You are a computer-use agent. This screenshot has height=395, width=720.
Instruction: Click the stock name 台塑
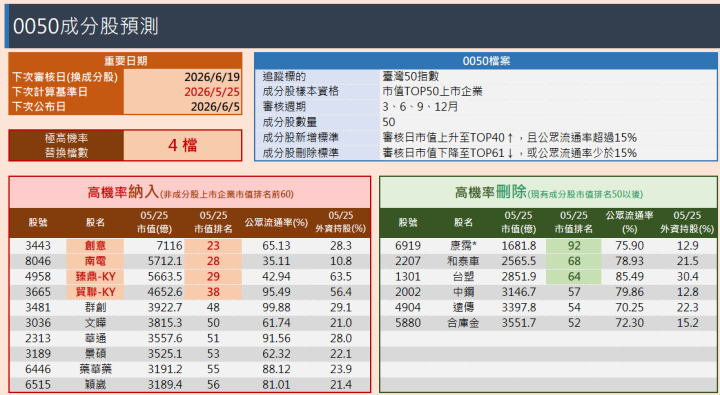pos(463,276)
